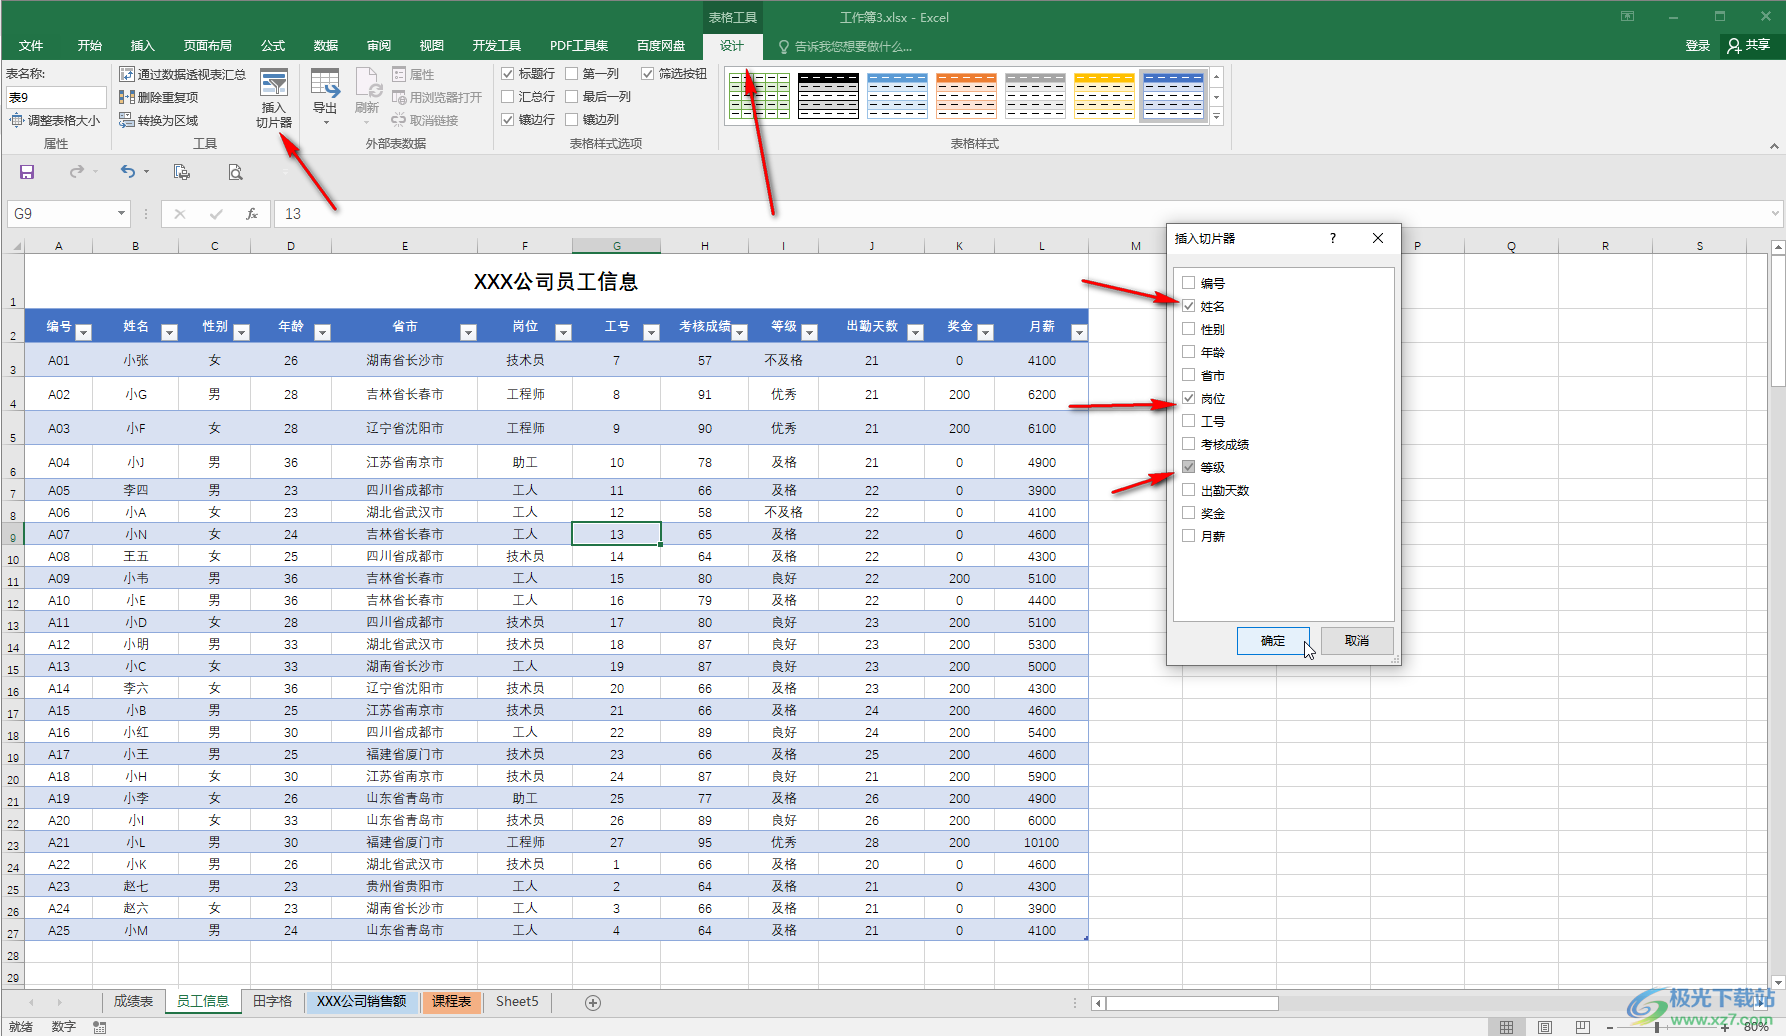Select the black table style swatch
This screenshot has width=1786, height=1036.
[828, 96]
